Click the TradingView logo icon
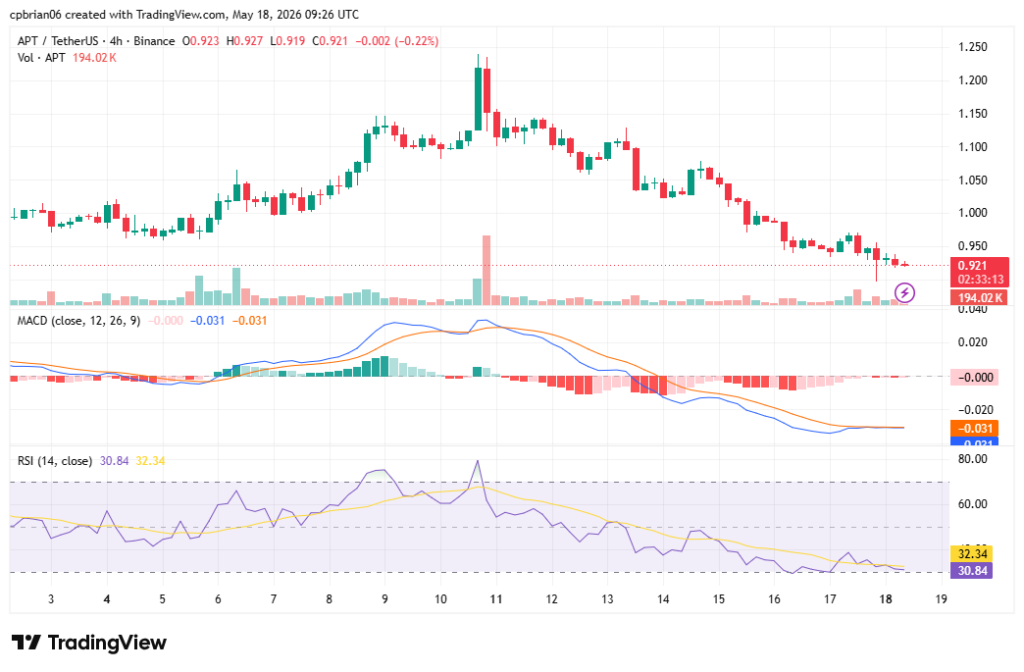1024x672 pixels. [x=27, y=643]
